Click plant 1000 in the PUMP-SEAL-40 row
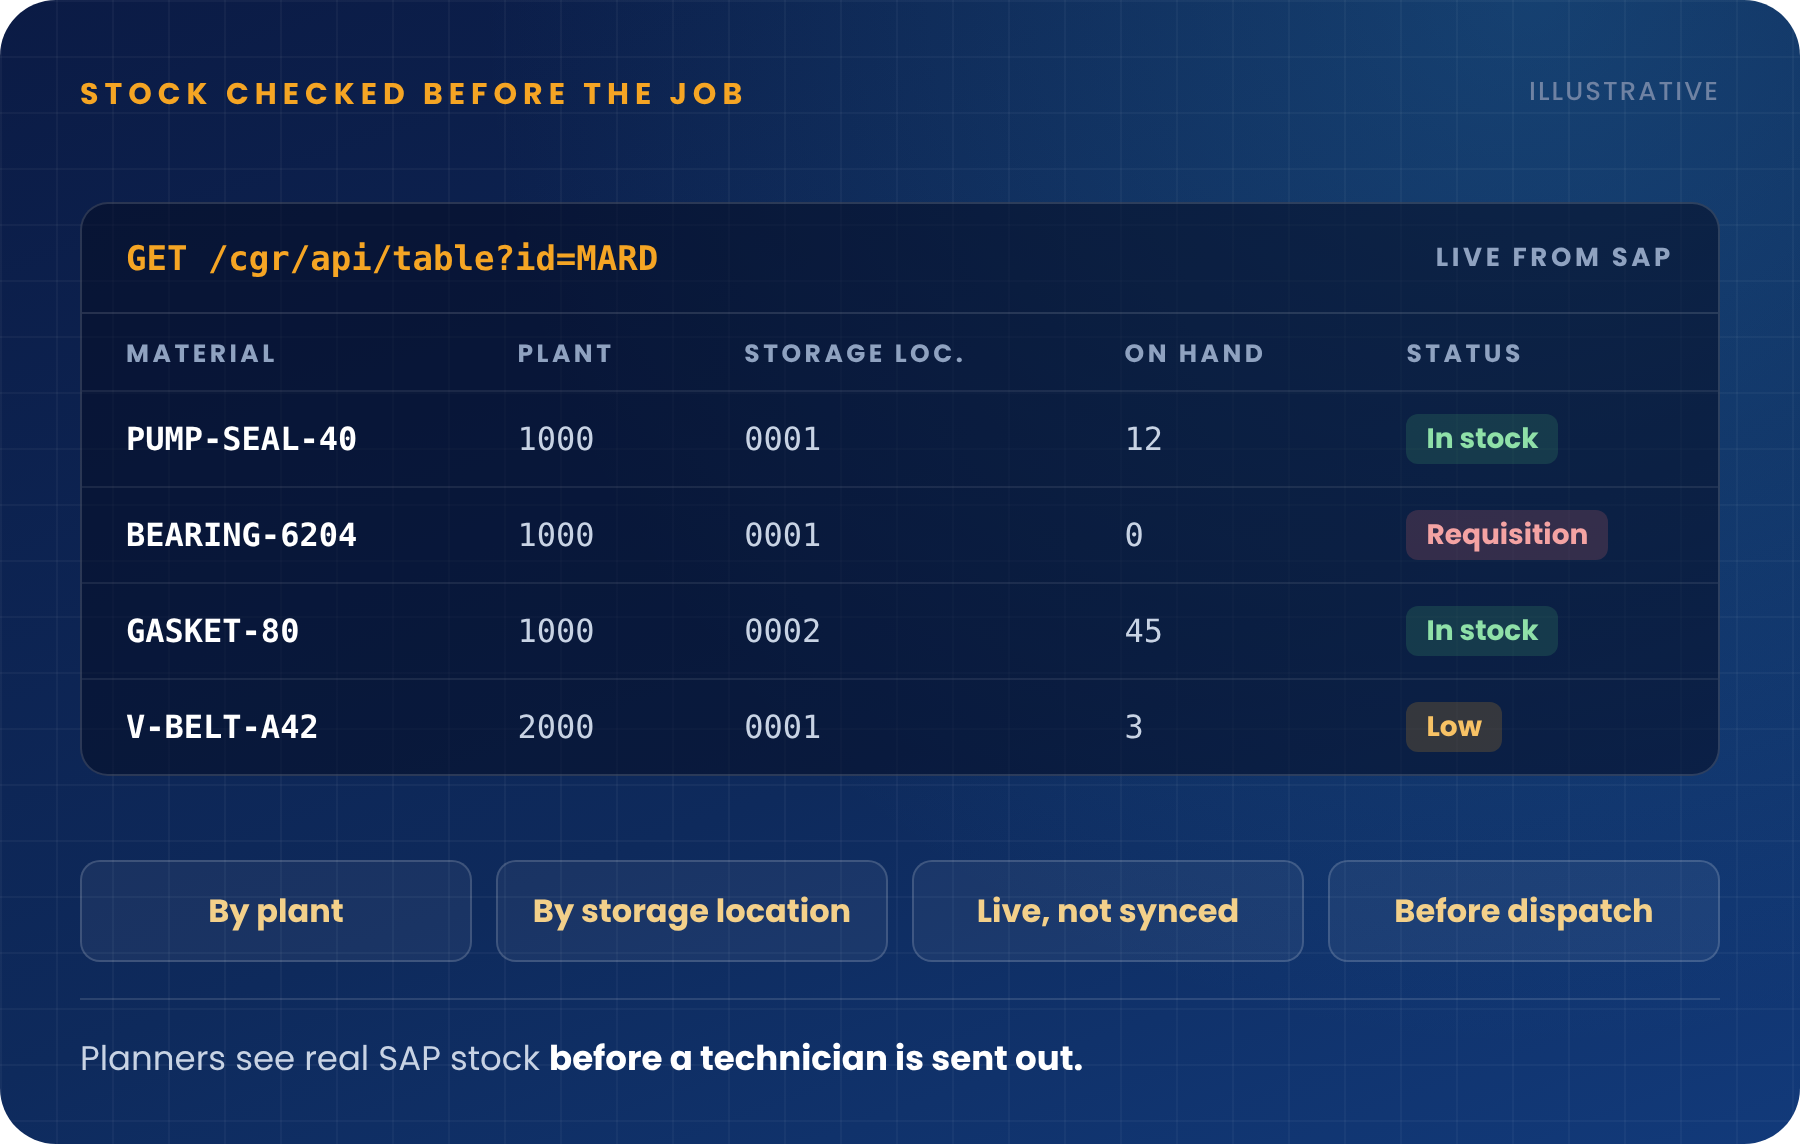This screenshot has width=1800, height=1144. [x=556, y=439]
